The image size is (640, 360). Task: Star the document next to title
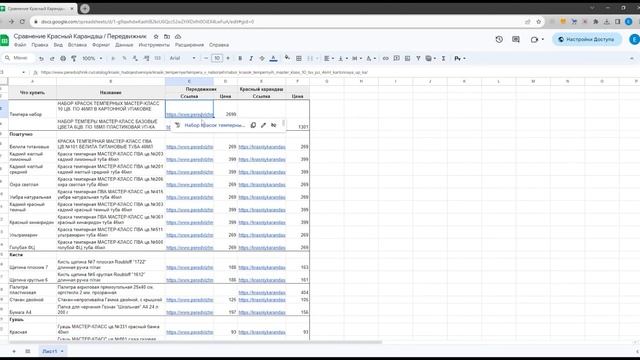pos(156,37)
